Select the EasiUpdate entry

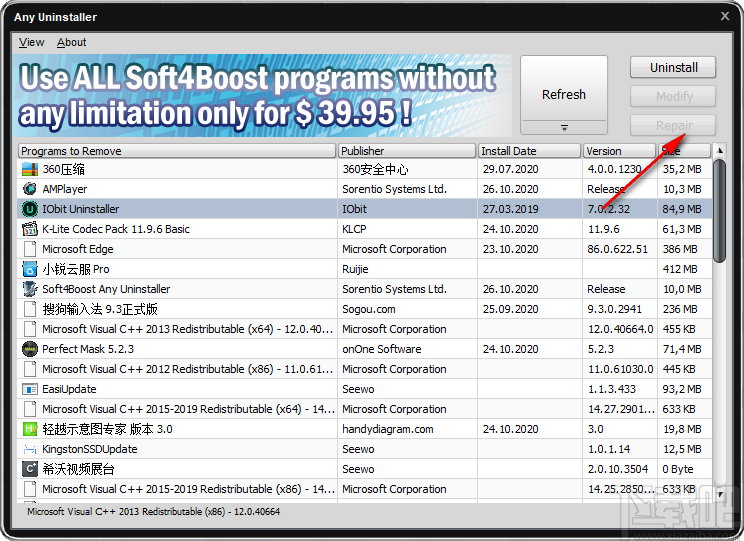click(69, 389)
